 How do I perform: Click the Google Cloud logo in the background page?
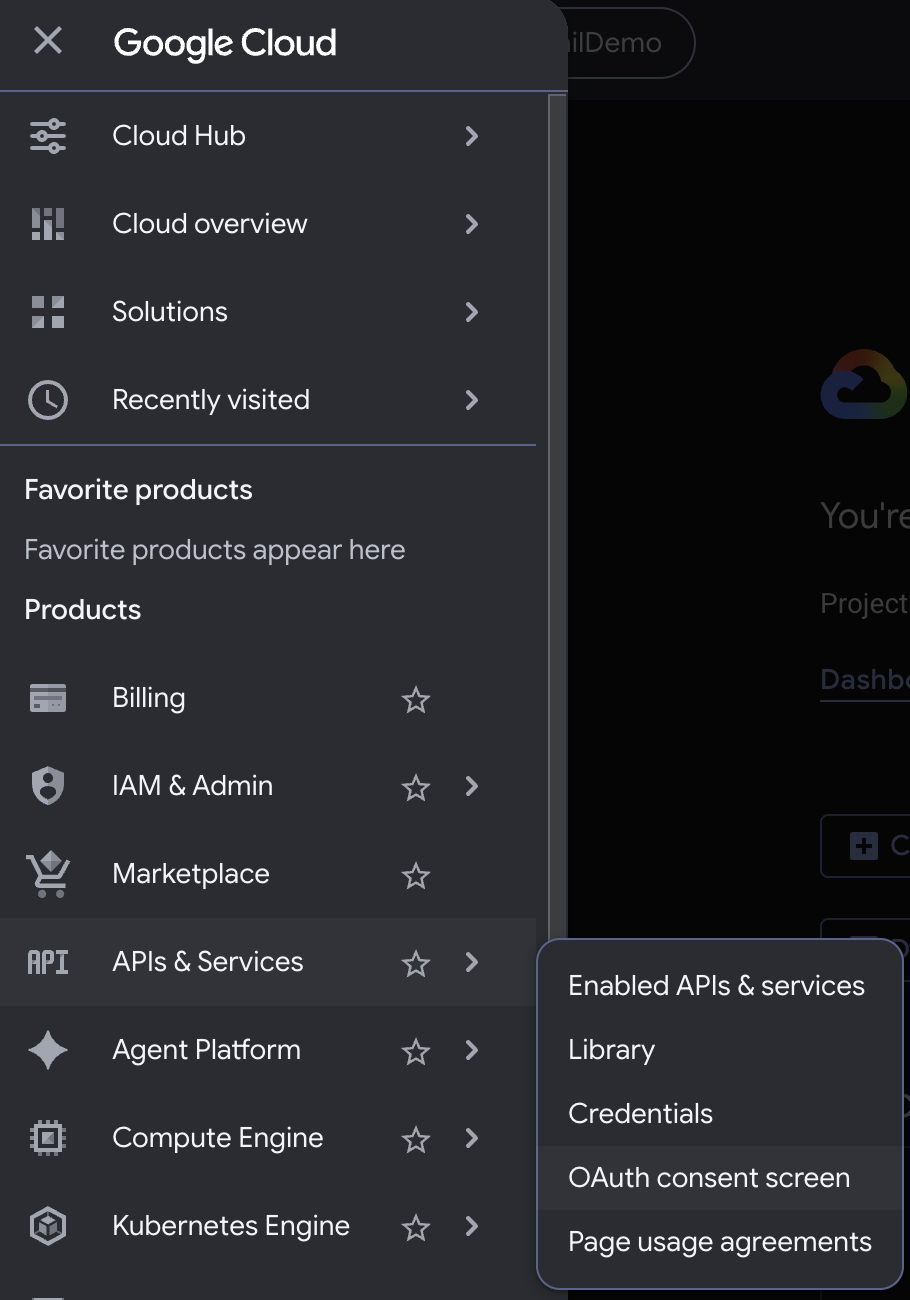(864, 384)
